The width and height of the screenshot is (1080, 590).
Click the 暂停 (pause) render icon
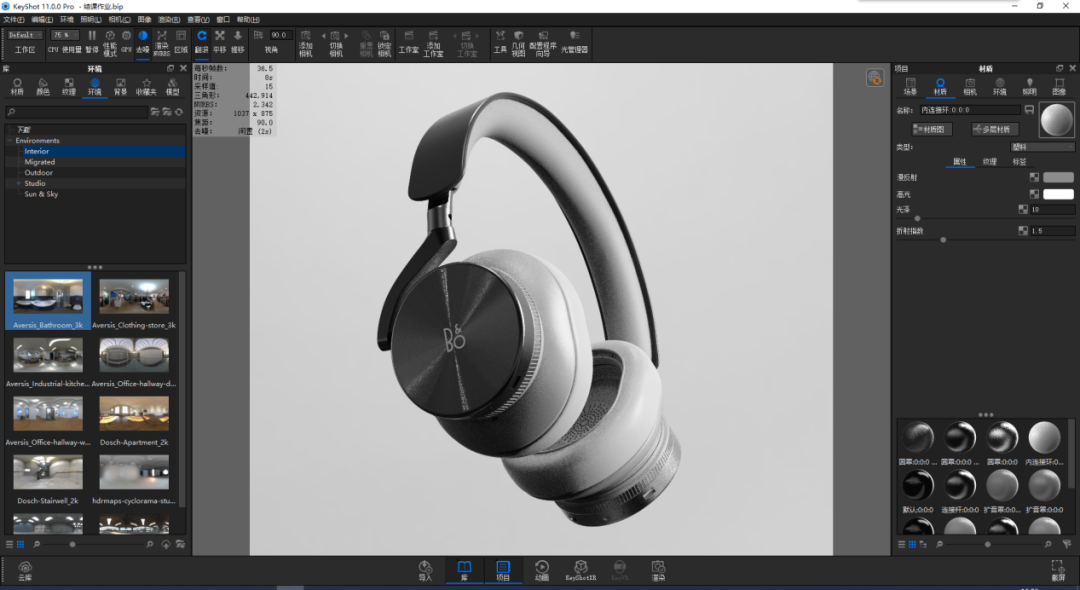click(x=92, y=40)
